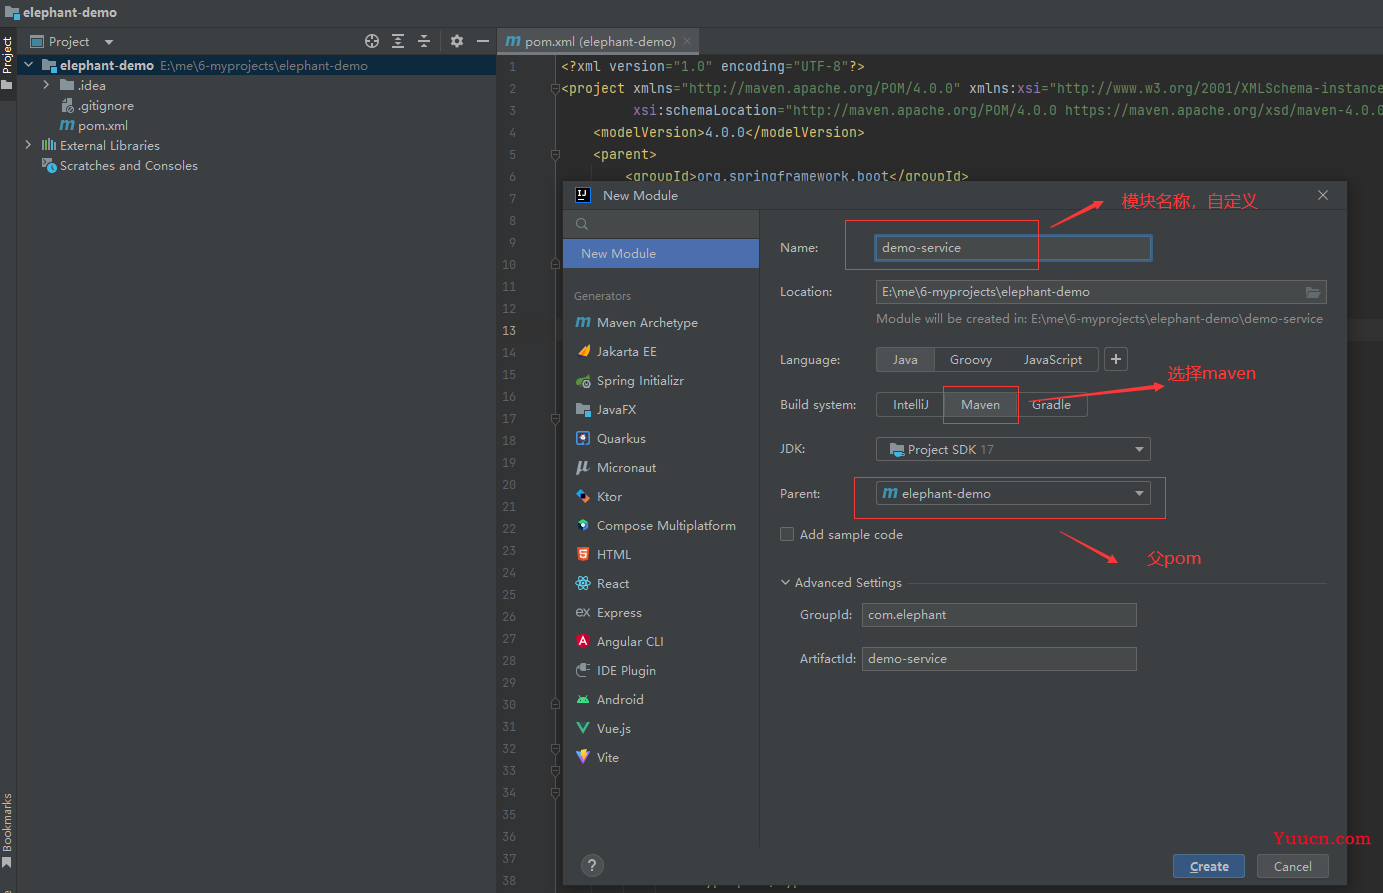The image size is (1383, 893).
Task: Click the select opened file target icon
Action: pos(372,41)
